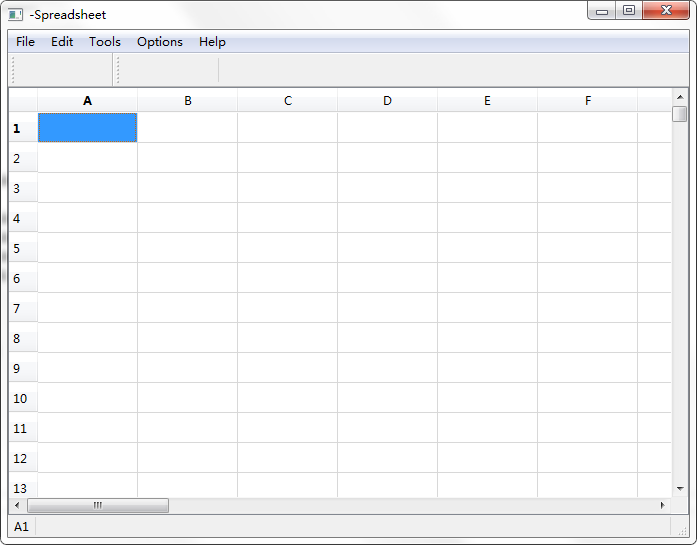Select cell F10
This screenshot has width=697, height=545.
point(588,398)
